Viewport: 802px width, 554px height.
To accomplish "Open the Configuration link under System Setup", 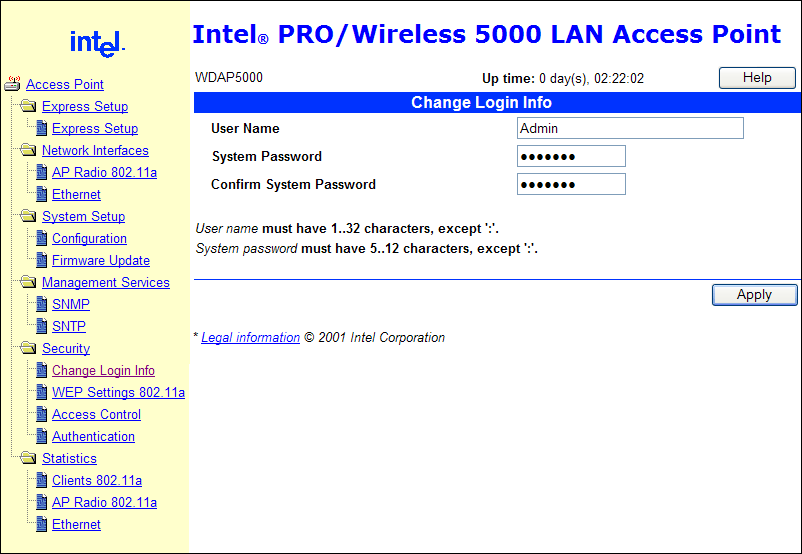I will (89, 238).
